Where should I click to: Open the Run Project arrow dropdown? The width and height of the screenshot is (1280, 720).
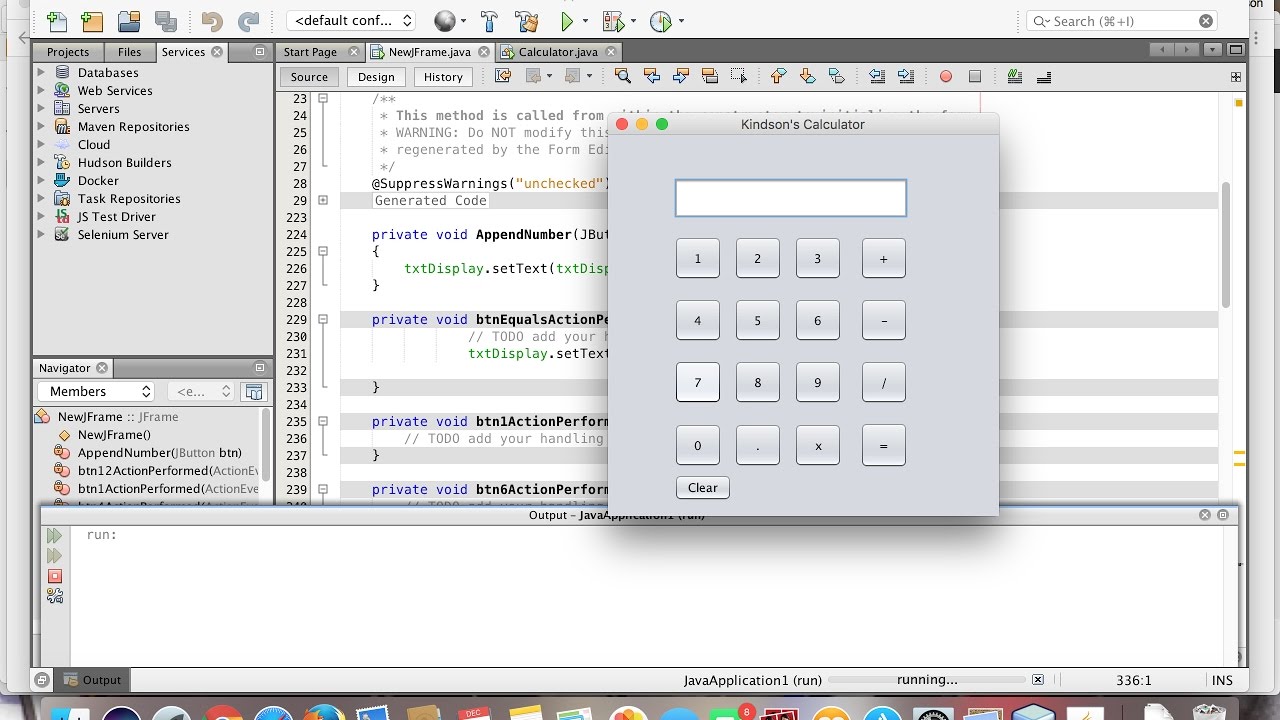[x=586, y=20]
